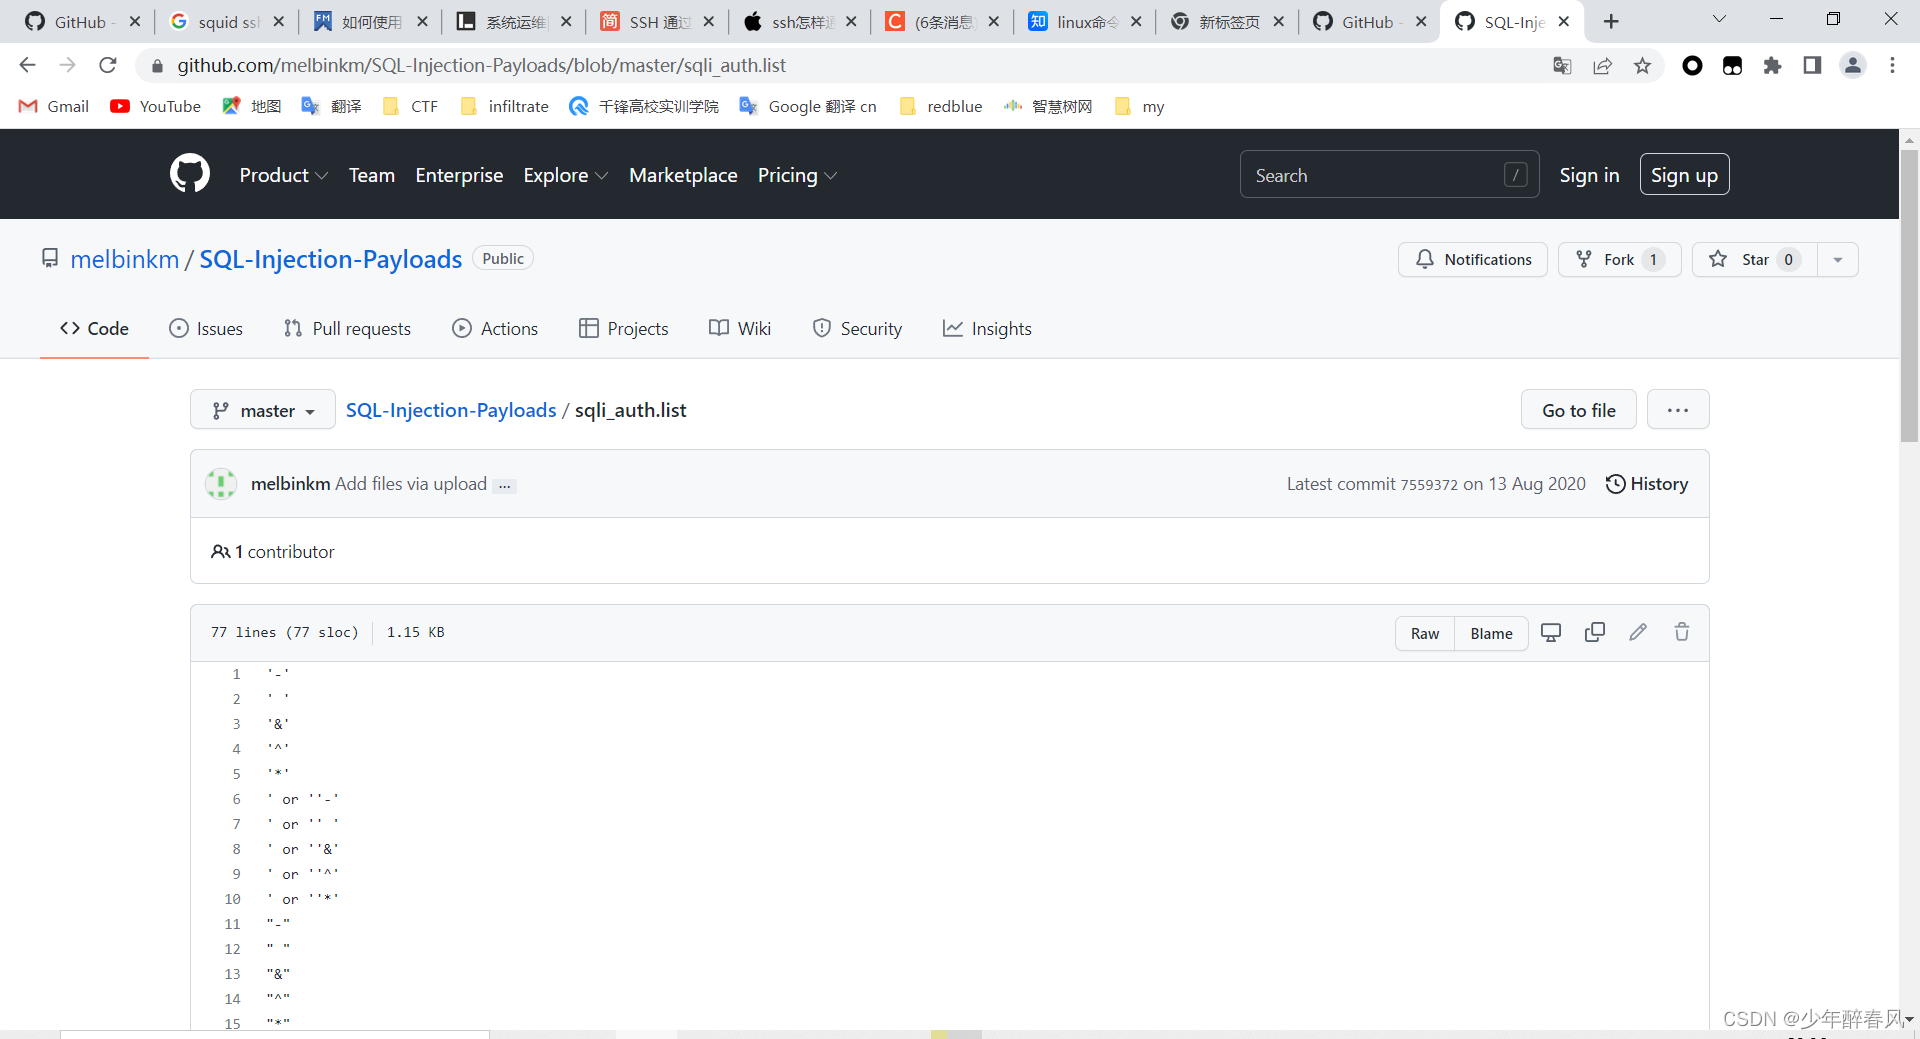Switch to the Code tab
Screen dimensions: 1920x1039
pyautogui.click(x=94, y=328)
